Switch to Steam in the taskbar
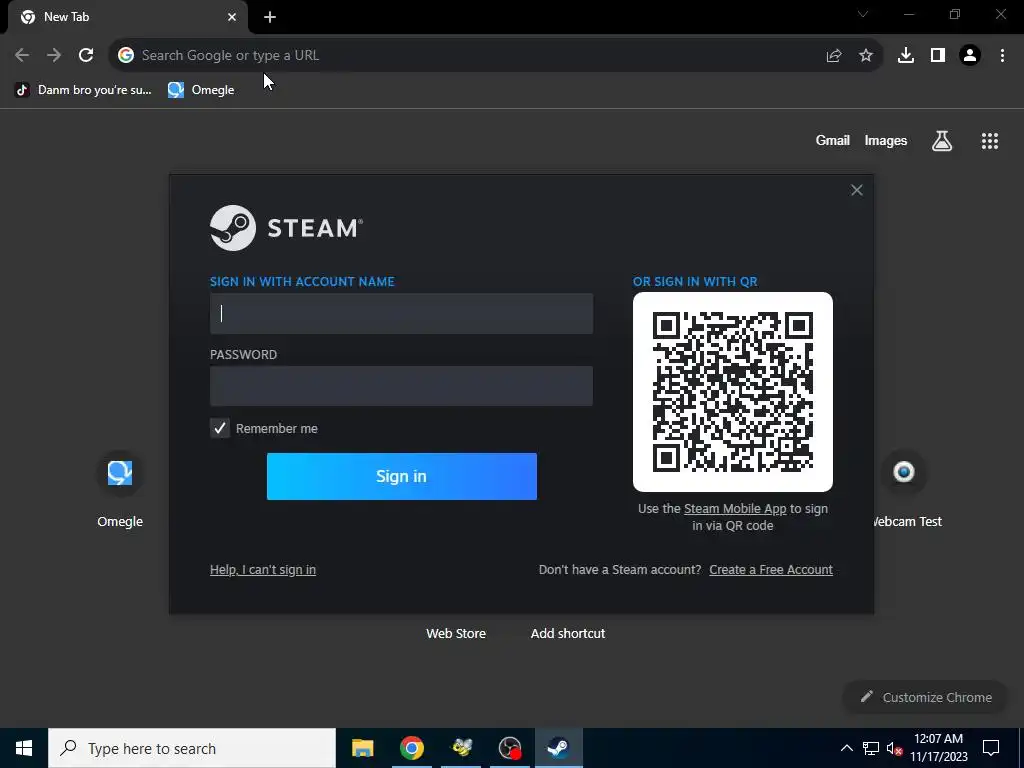Screen dimensions: 1024x768 (x=558, y=748)
